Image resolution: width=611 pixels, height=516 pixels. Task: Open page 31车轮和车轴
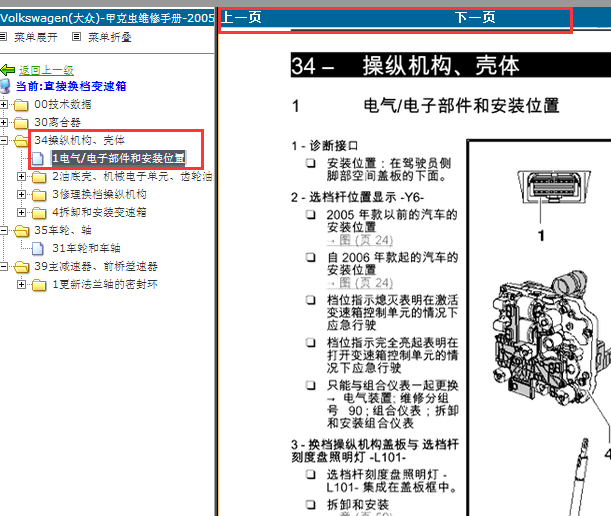point(87,248)
